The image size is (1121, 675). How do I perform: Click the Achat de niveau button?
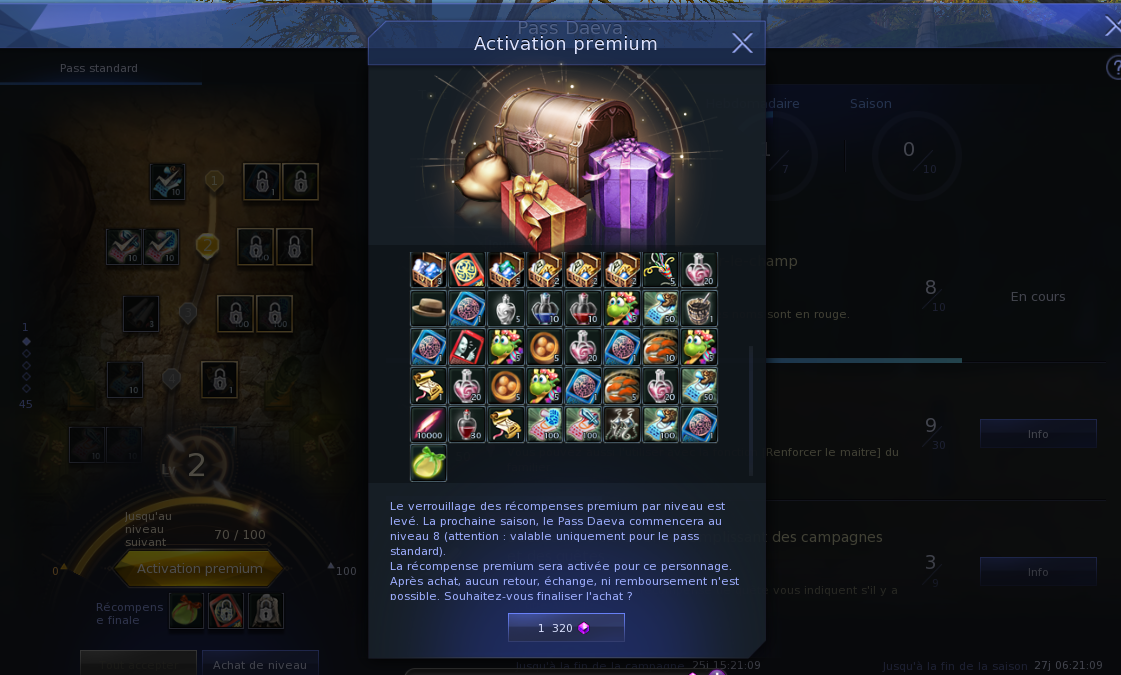(260, 664)
